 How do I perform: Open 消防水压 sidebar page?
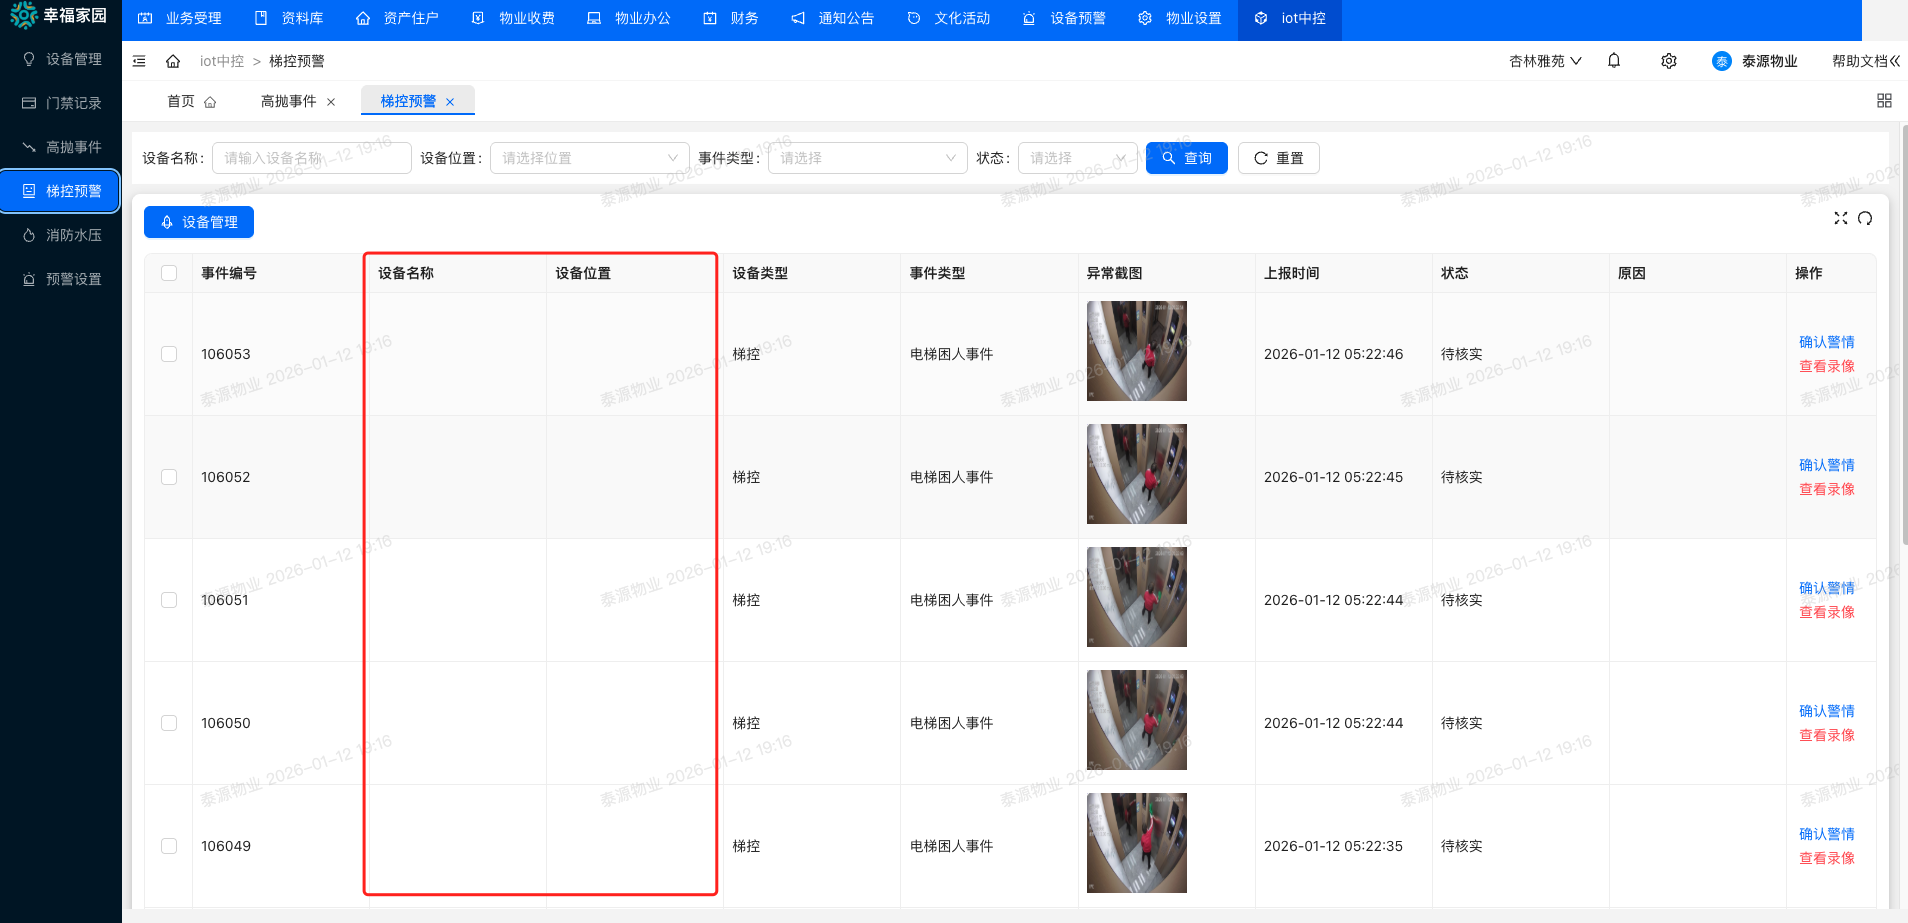coord(60,234)
